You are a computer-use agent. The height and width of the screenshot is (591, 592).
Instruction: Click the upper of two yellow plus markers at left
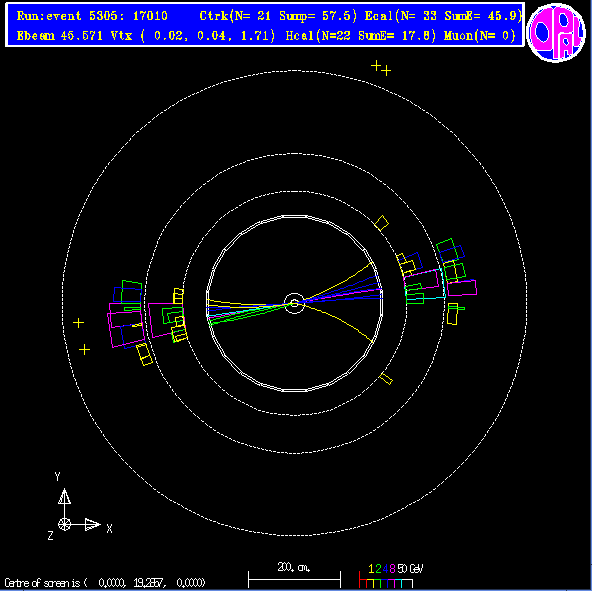pyautogui.click(x=78, y=323)
